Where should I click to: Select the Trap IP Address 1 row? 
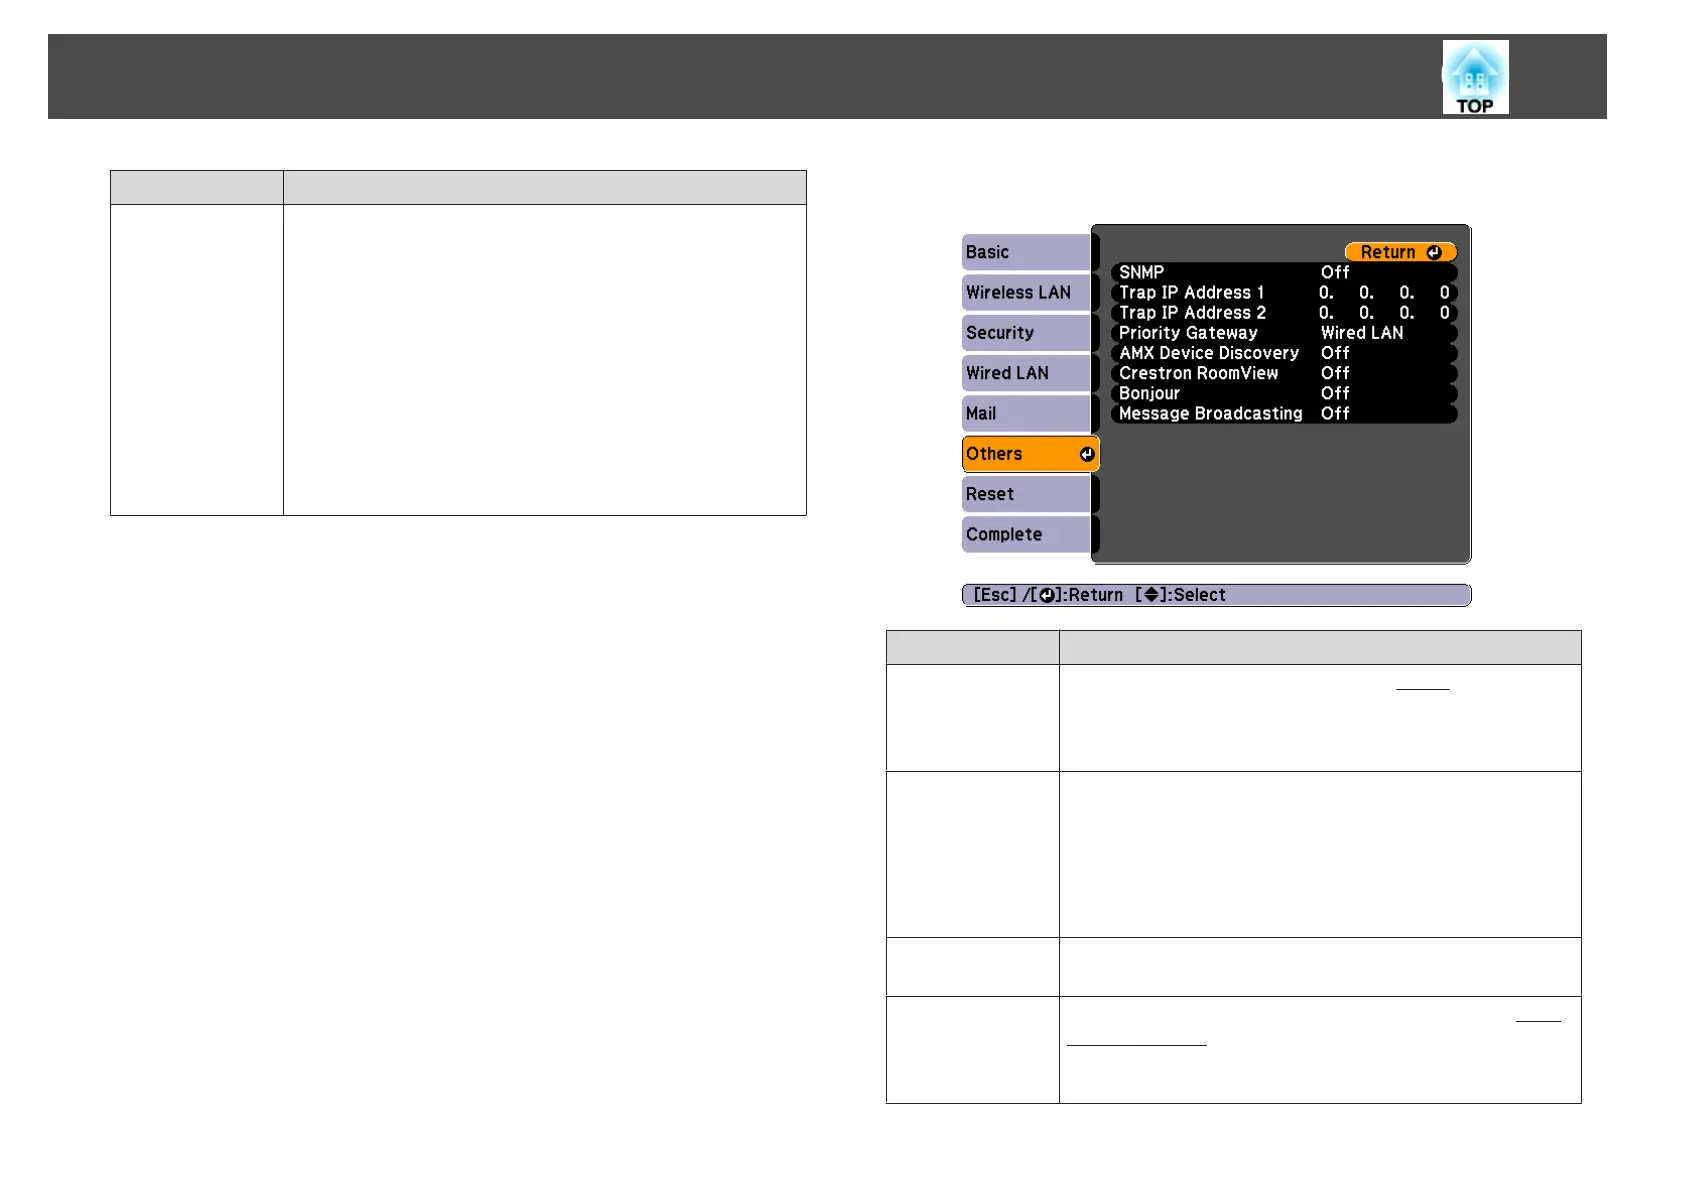[x=1284, y=292]
